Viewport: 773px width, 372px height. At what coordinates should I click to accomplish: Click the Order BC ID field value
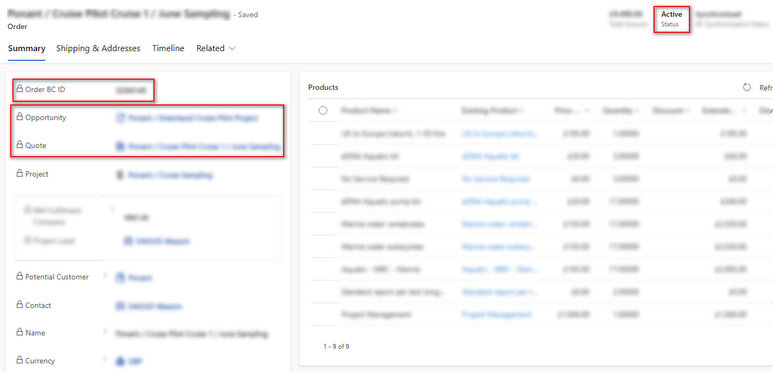(131, 90)
